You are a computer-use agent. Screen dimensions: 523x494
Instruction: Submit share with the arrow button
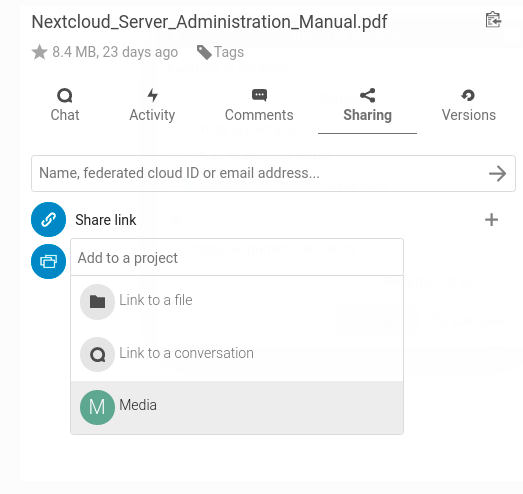[x=497, y=173]
